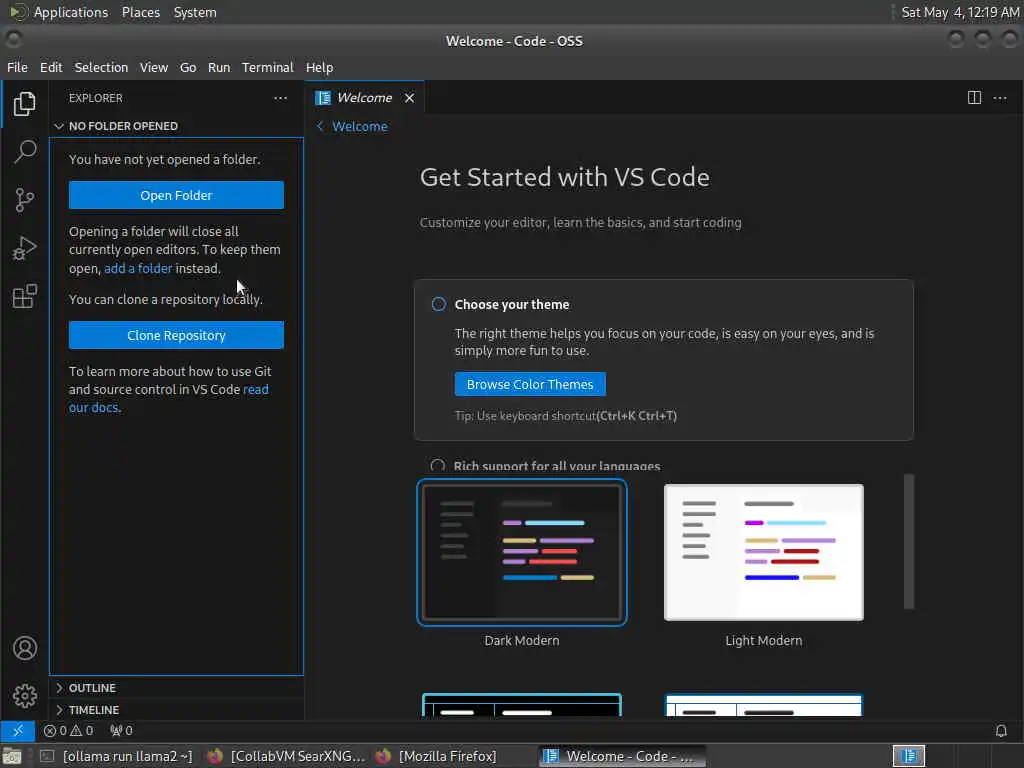This screenshot has height=768, width=1024.
Task: Open the Terminal menu
Action: click(268, 67)
